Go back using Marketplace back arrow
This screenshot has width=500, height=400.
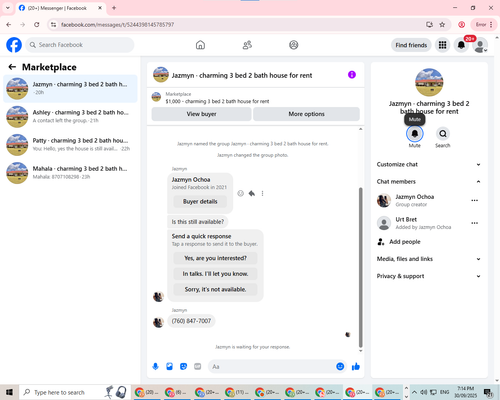(12, 67)
